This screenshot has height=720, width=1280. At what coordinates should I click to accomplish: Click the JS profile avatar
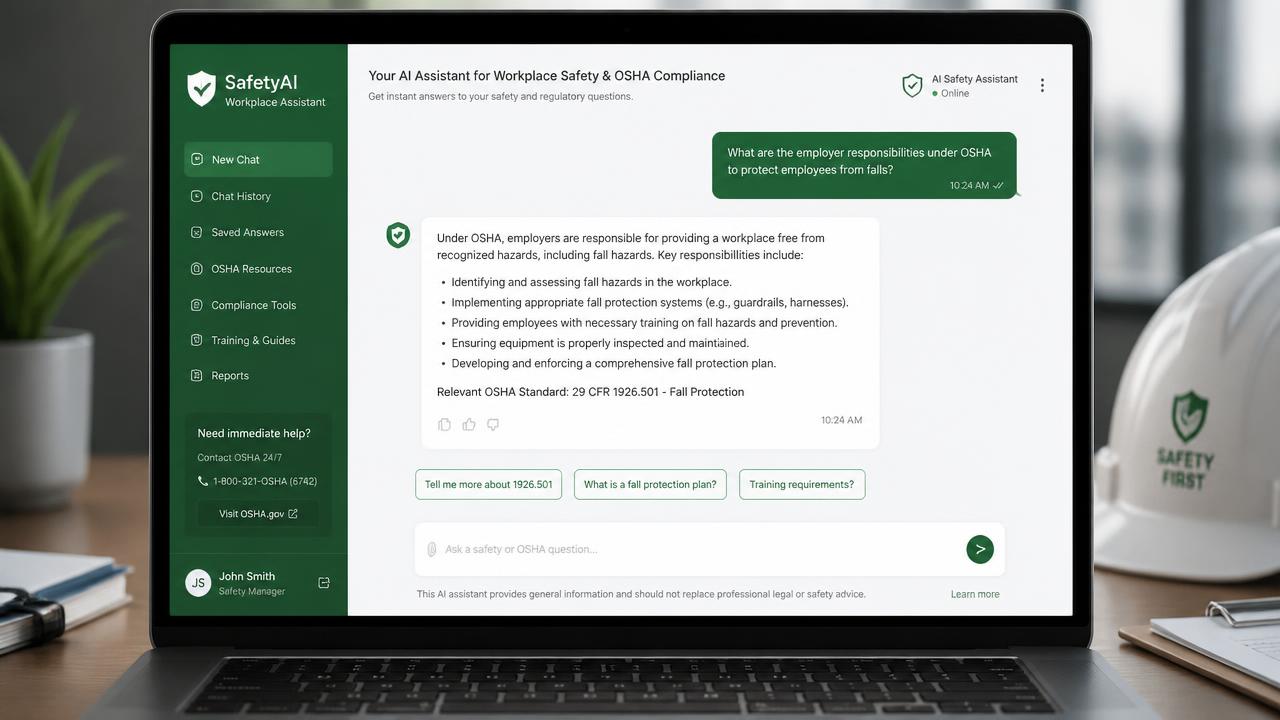(198, 583)
